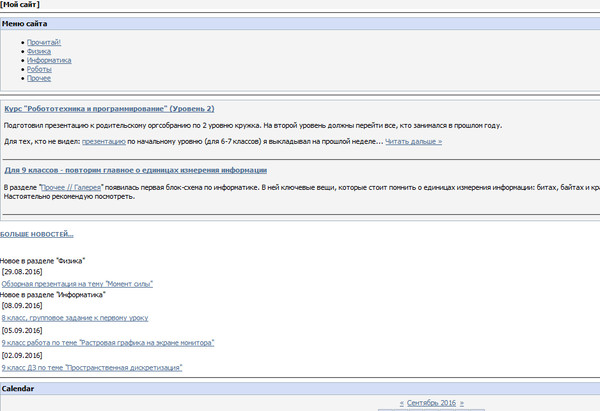The height and width of the screenshot is (411, 600).
Task: Open the Для 9 классов article title
Action: coord(135,170)
